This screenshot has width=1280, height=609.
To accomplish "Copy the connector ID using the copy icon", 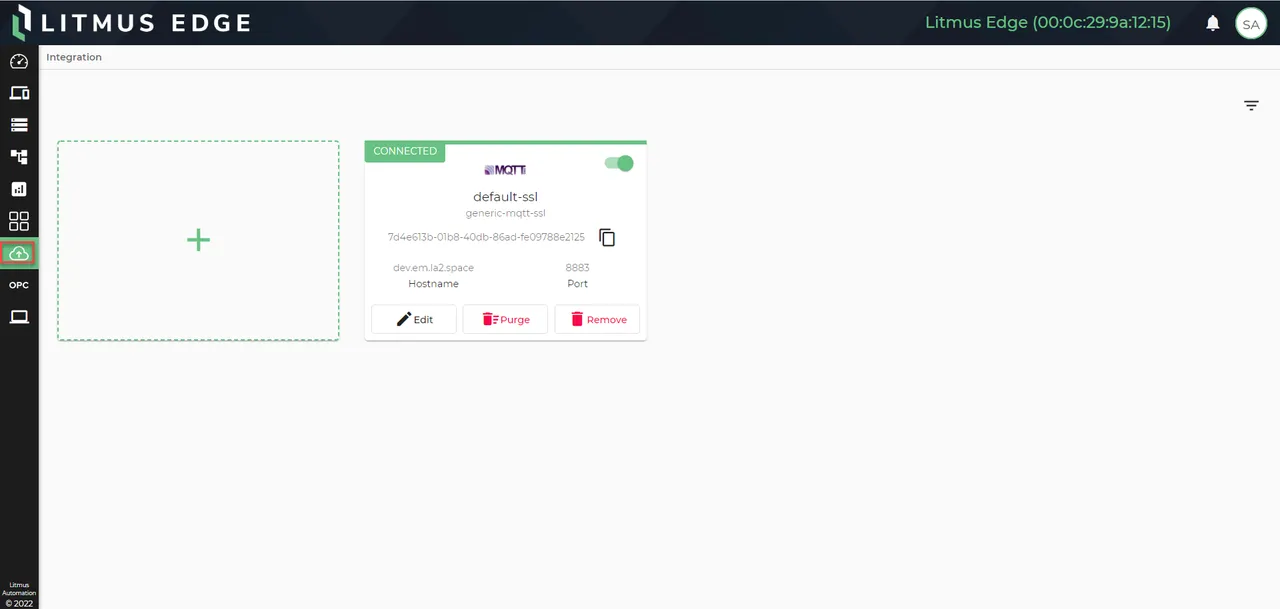I will click(607, 237).
